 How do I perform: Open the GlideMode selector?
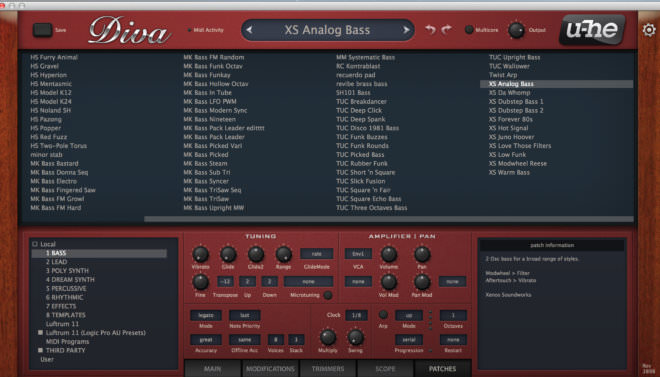point(317,254)
